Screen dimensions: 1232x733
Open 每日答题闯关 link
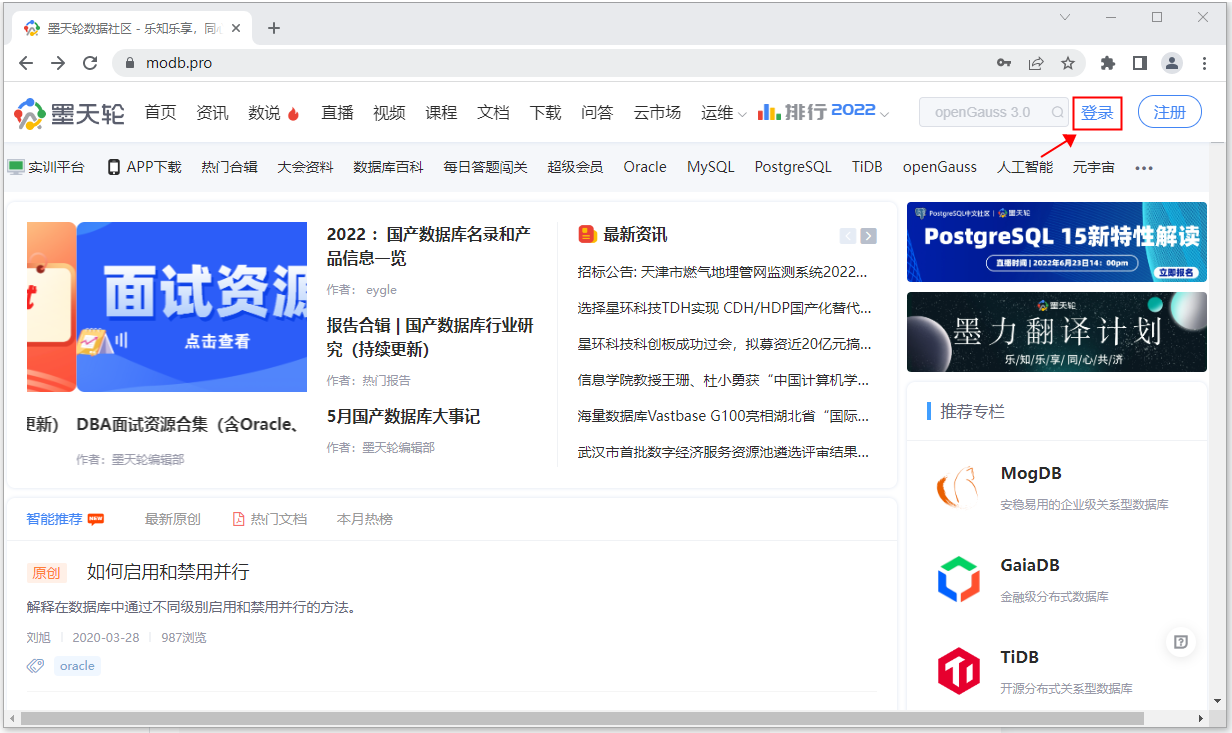(x=485, y=167)
